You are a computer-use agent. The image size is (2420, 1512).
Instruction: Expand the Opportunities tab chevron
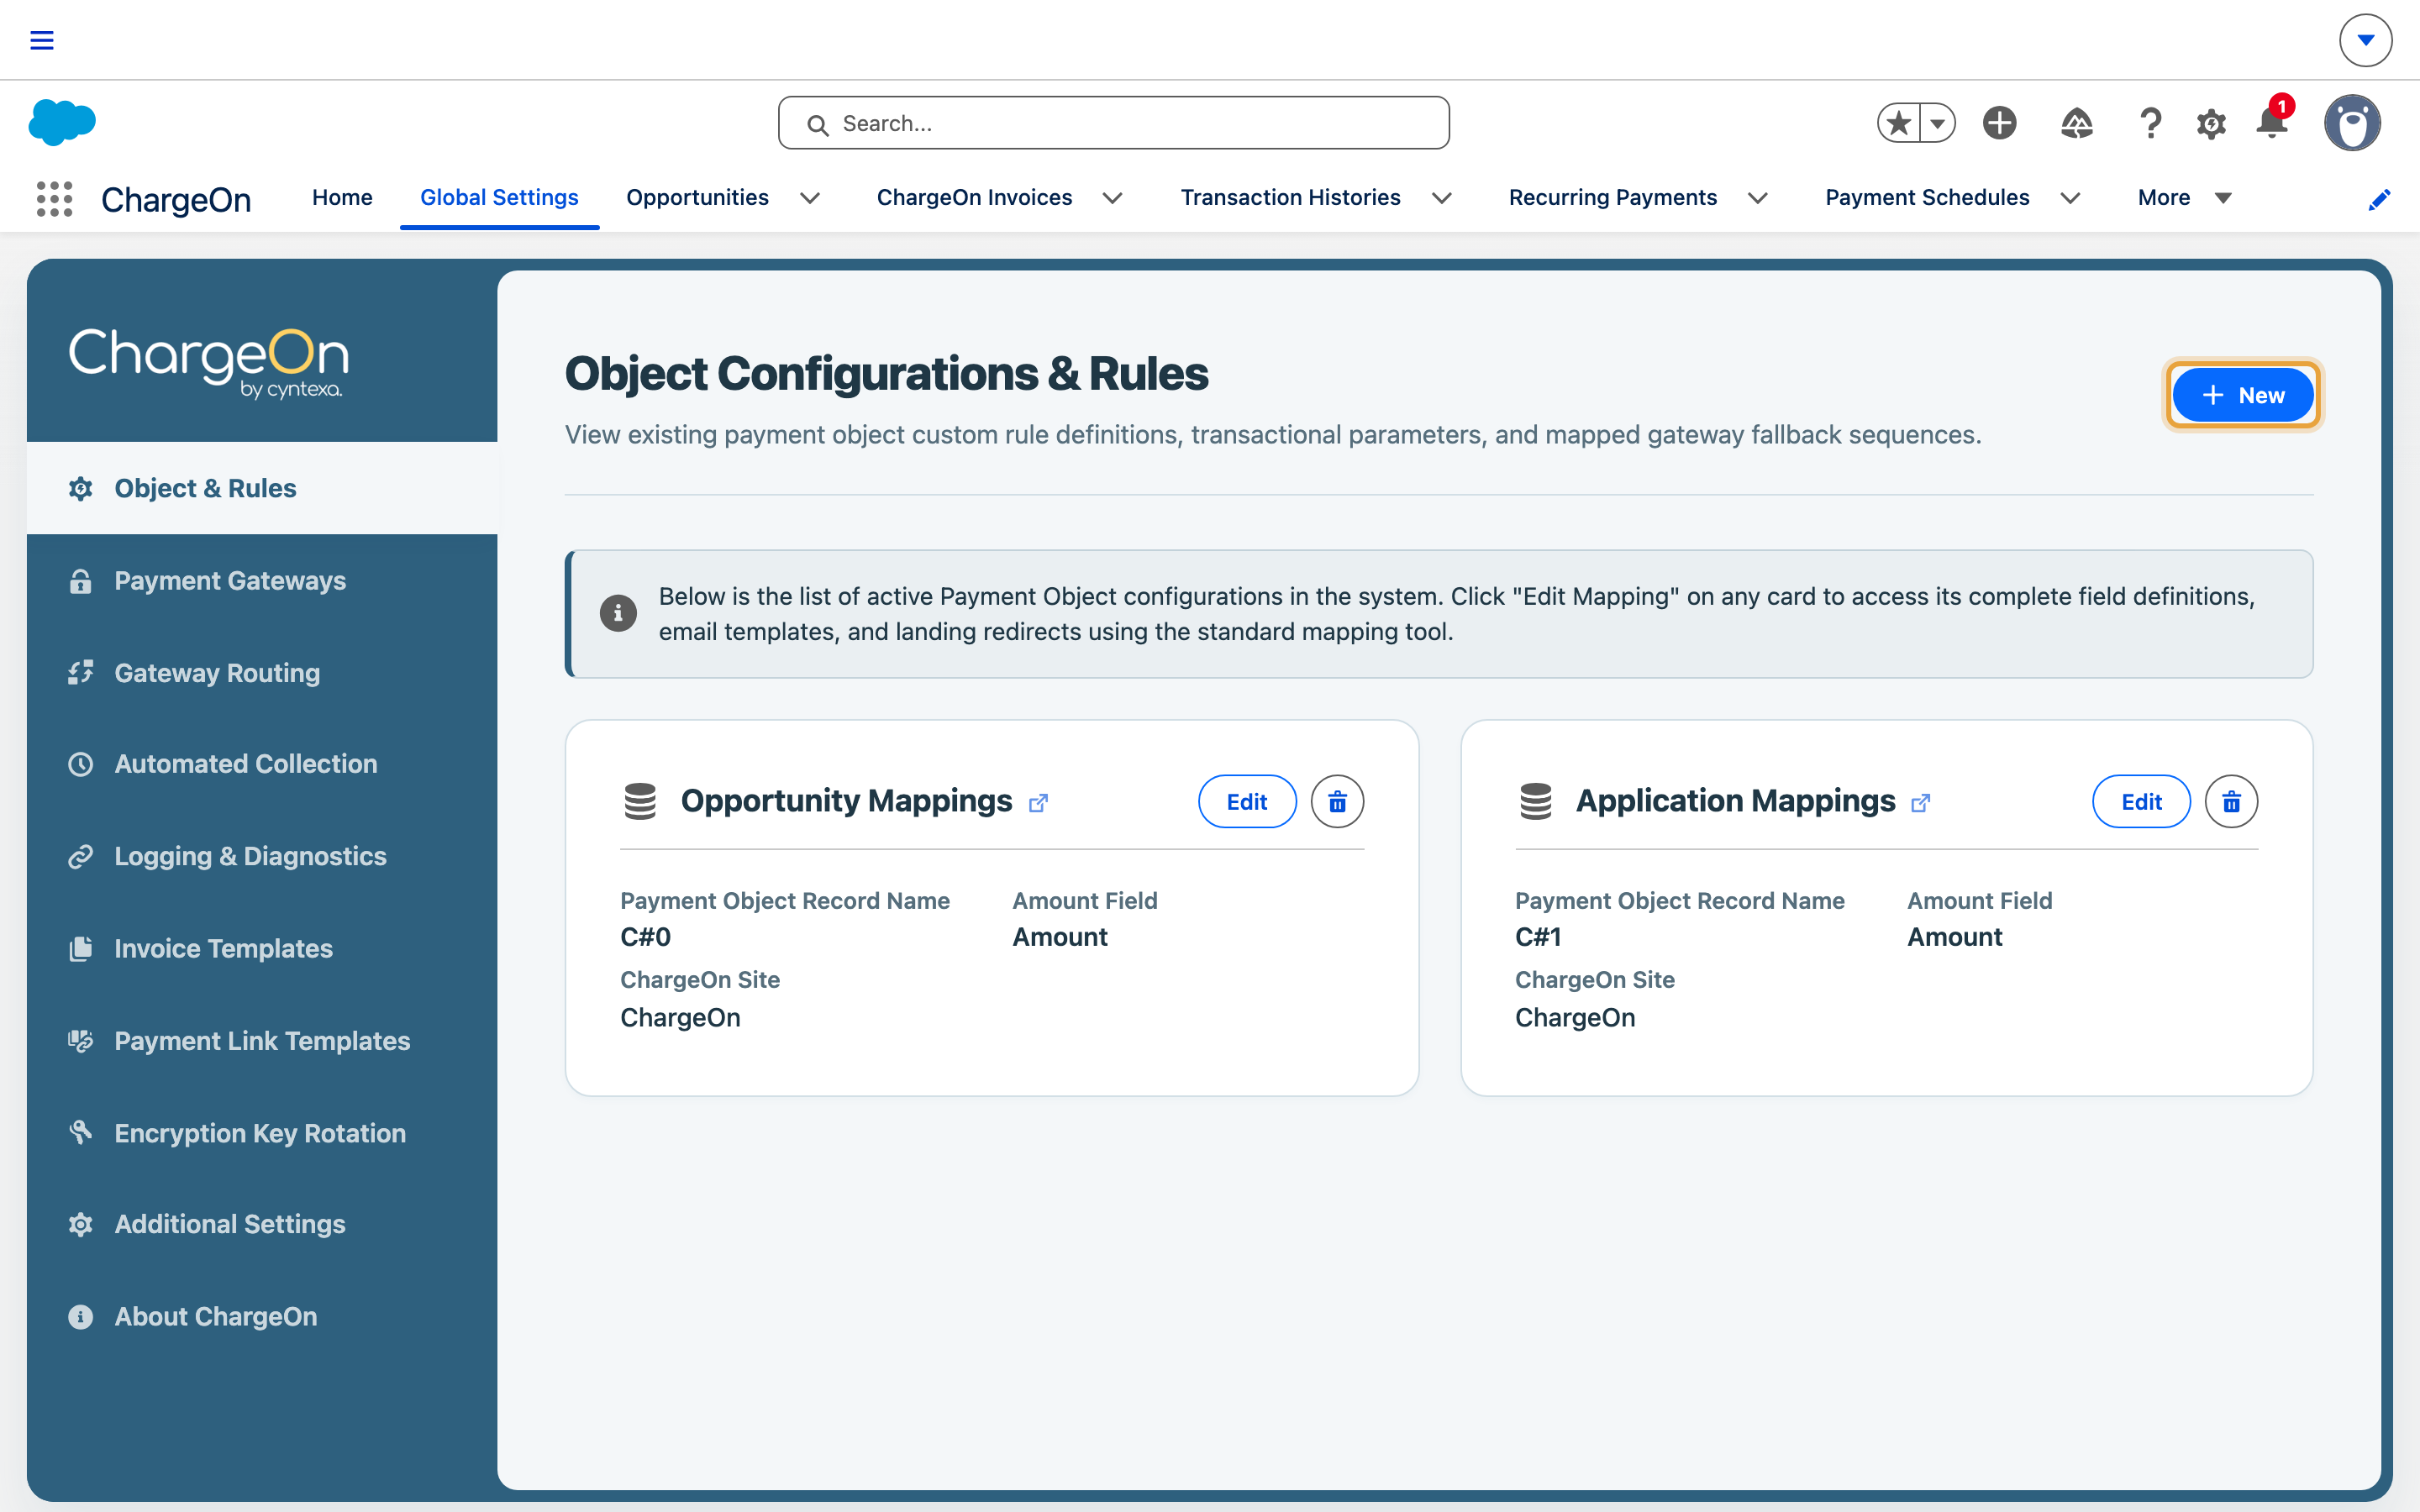point(810,198)
